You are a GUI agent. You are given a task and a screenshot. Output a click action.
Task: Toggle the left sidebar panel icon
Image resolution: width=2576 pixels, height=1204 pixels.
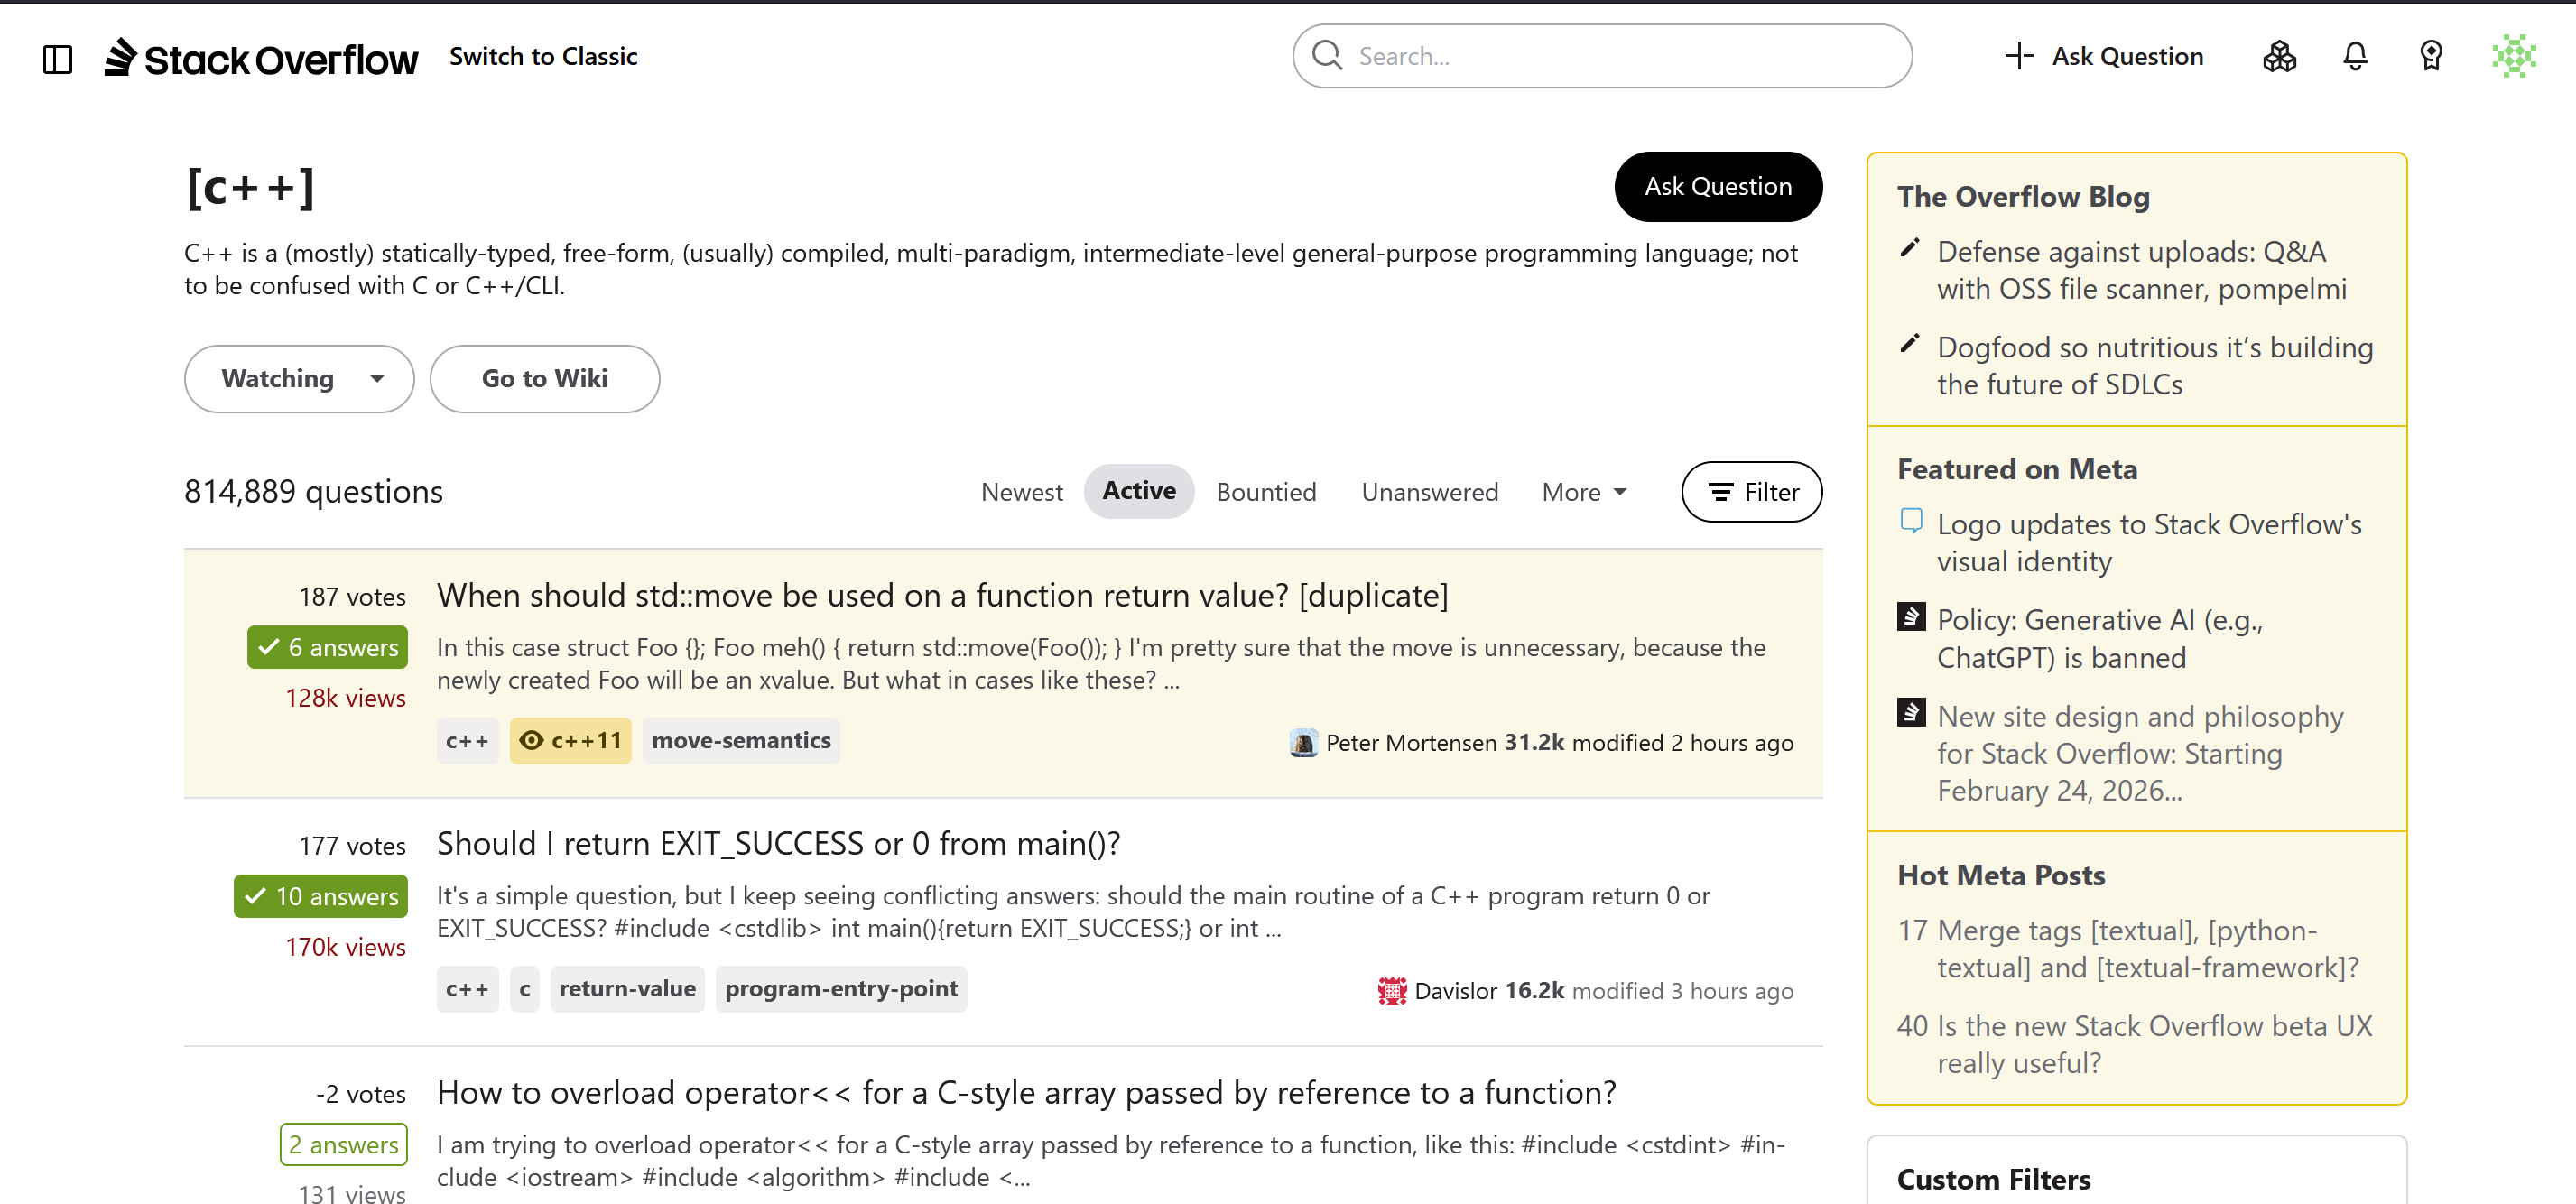pos(58,59)
